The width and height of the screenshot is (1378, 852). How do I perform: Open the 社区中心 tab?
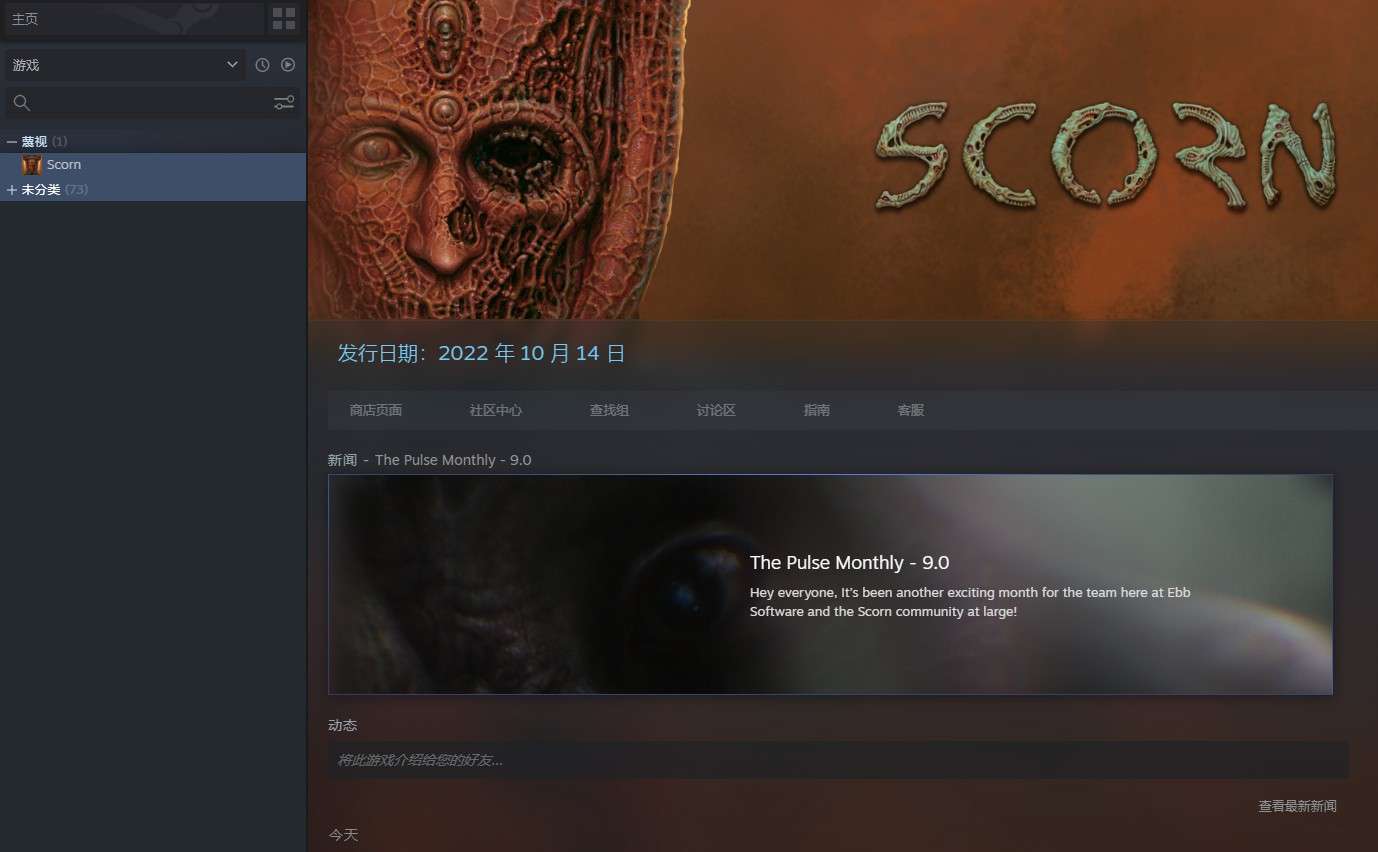[496, 410]
